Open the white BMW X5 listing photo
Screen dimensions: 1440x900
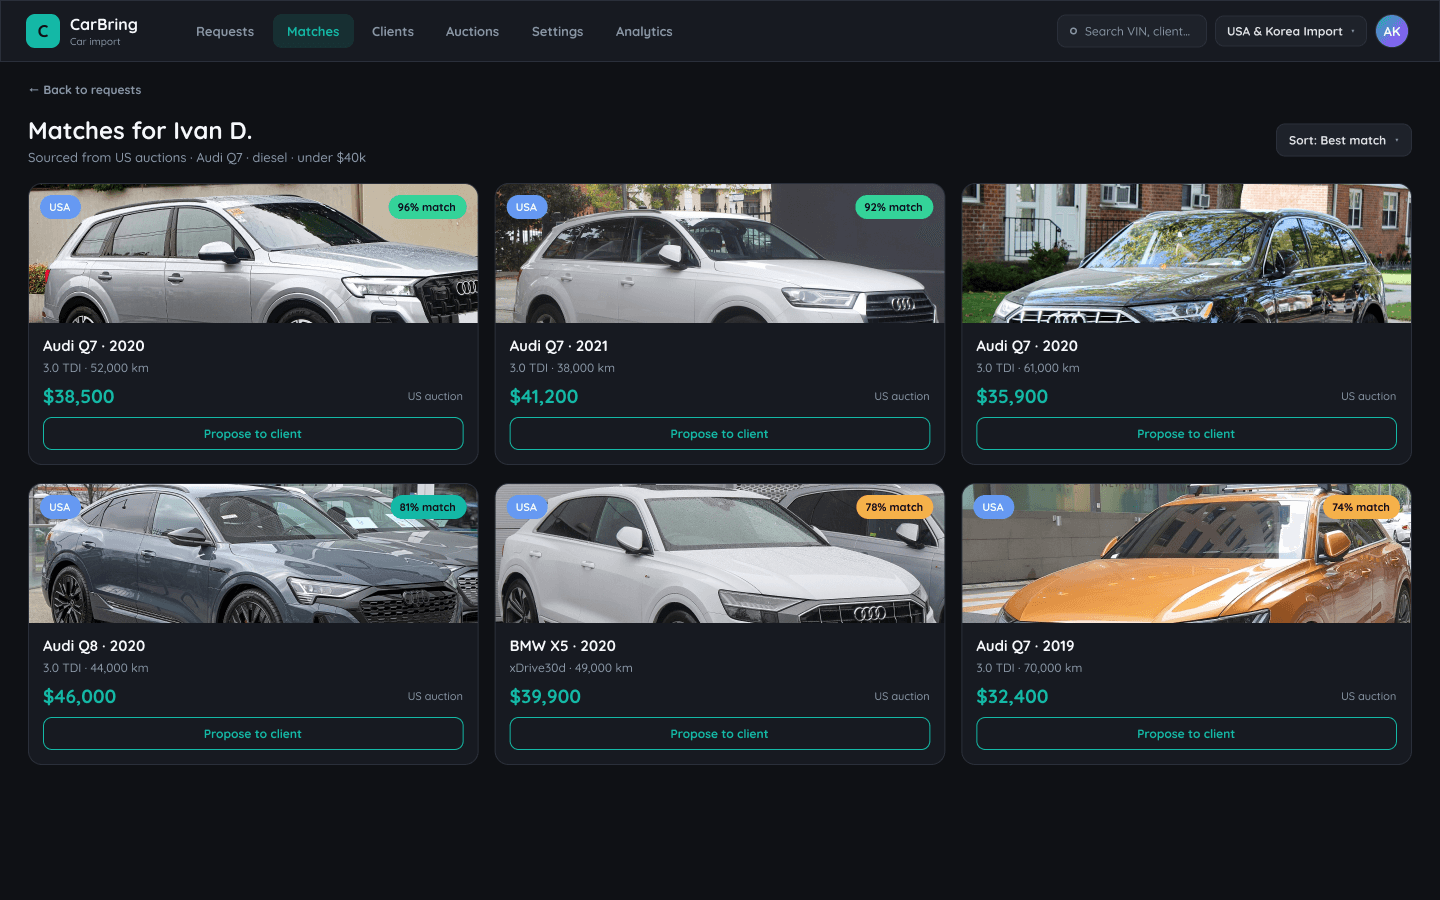[720, 554]
